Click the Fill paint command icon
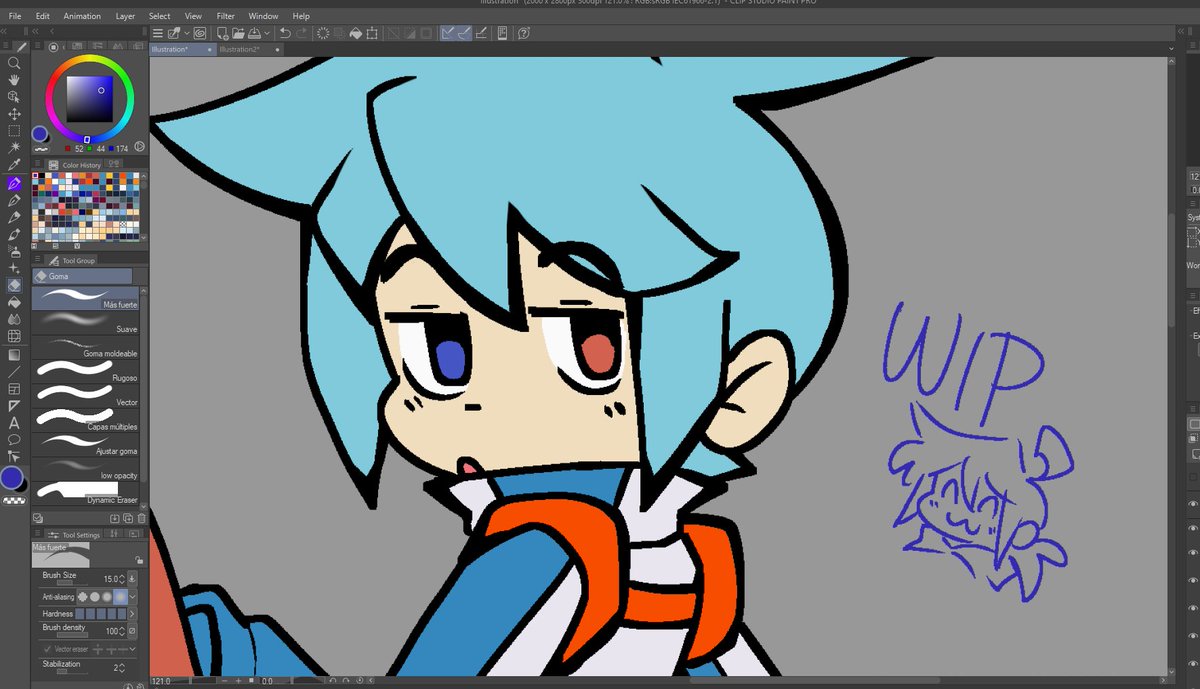The height and width of the screenshot is (689, 1200). (356, 33)
